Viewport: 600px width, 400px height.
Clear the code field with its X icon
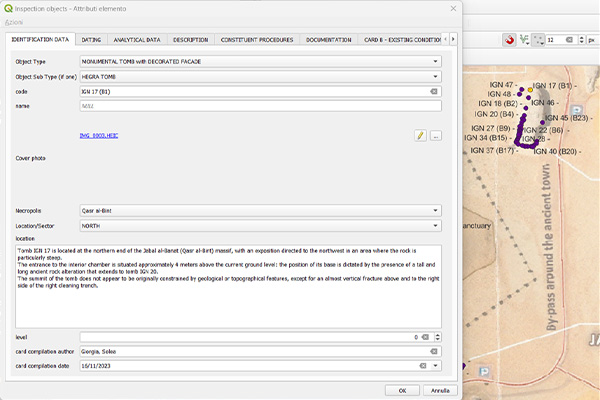point(435,91)
